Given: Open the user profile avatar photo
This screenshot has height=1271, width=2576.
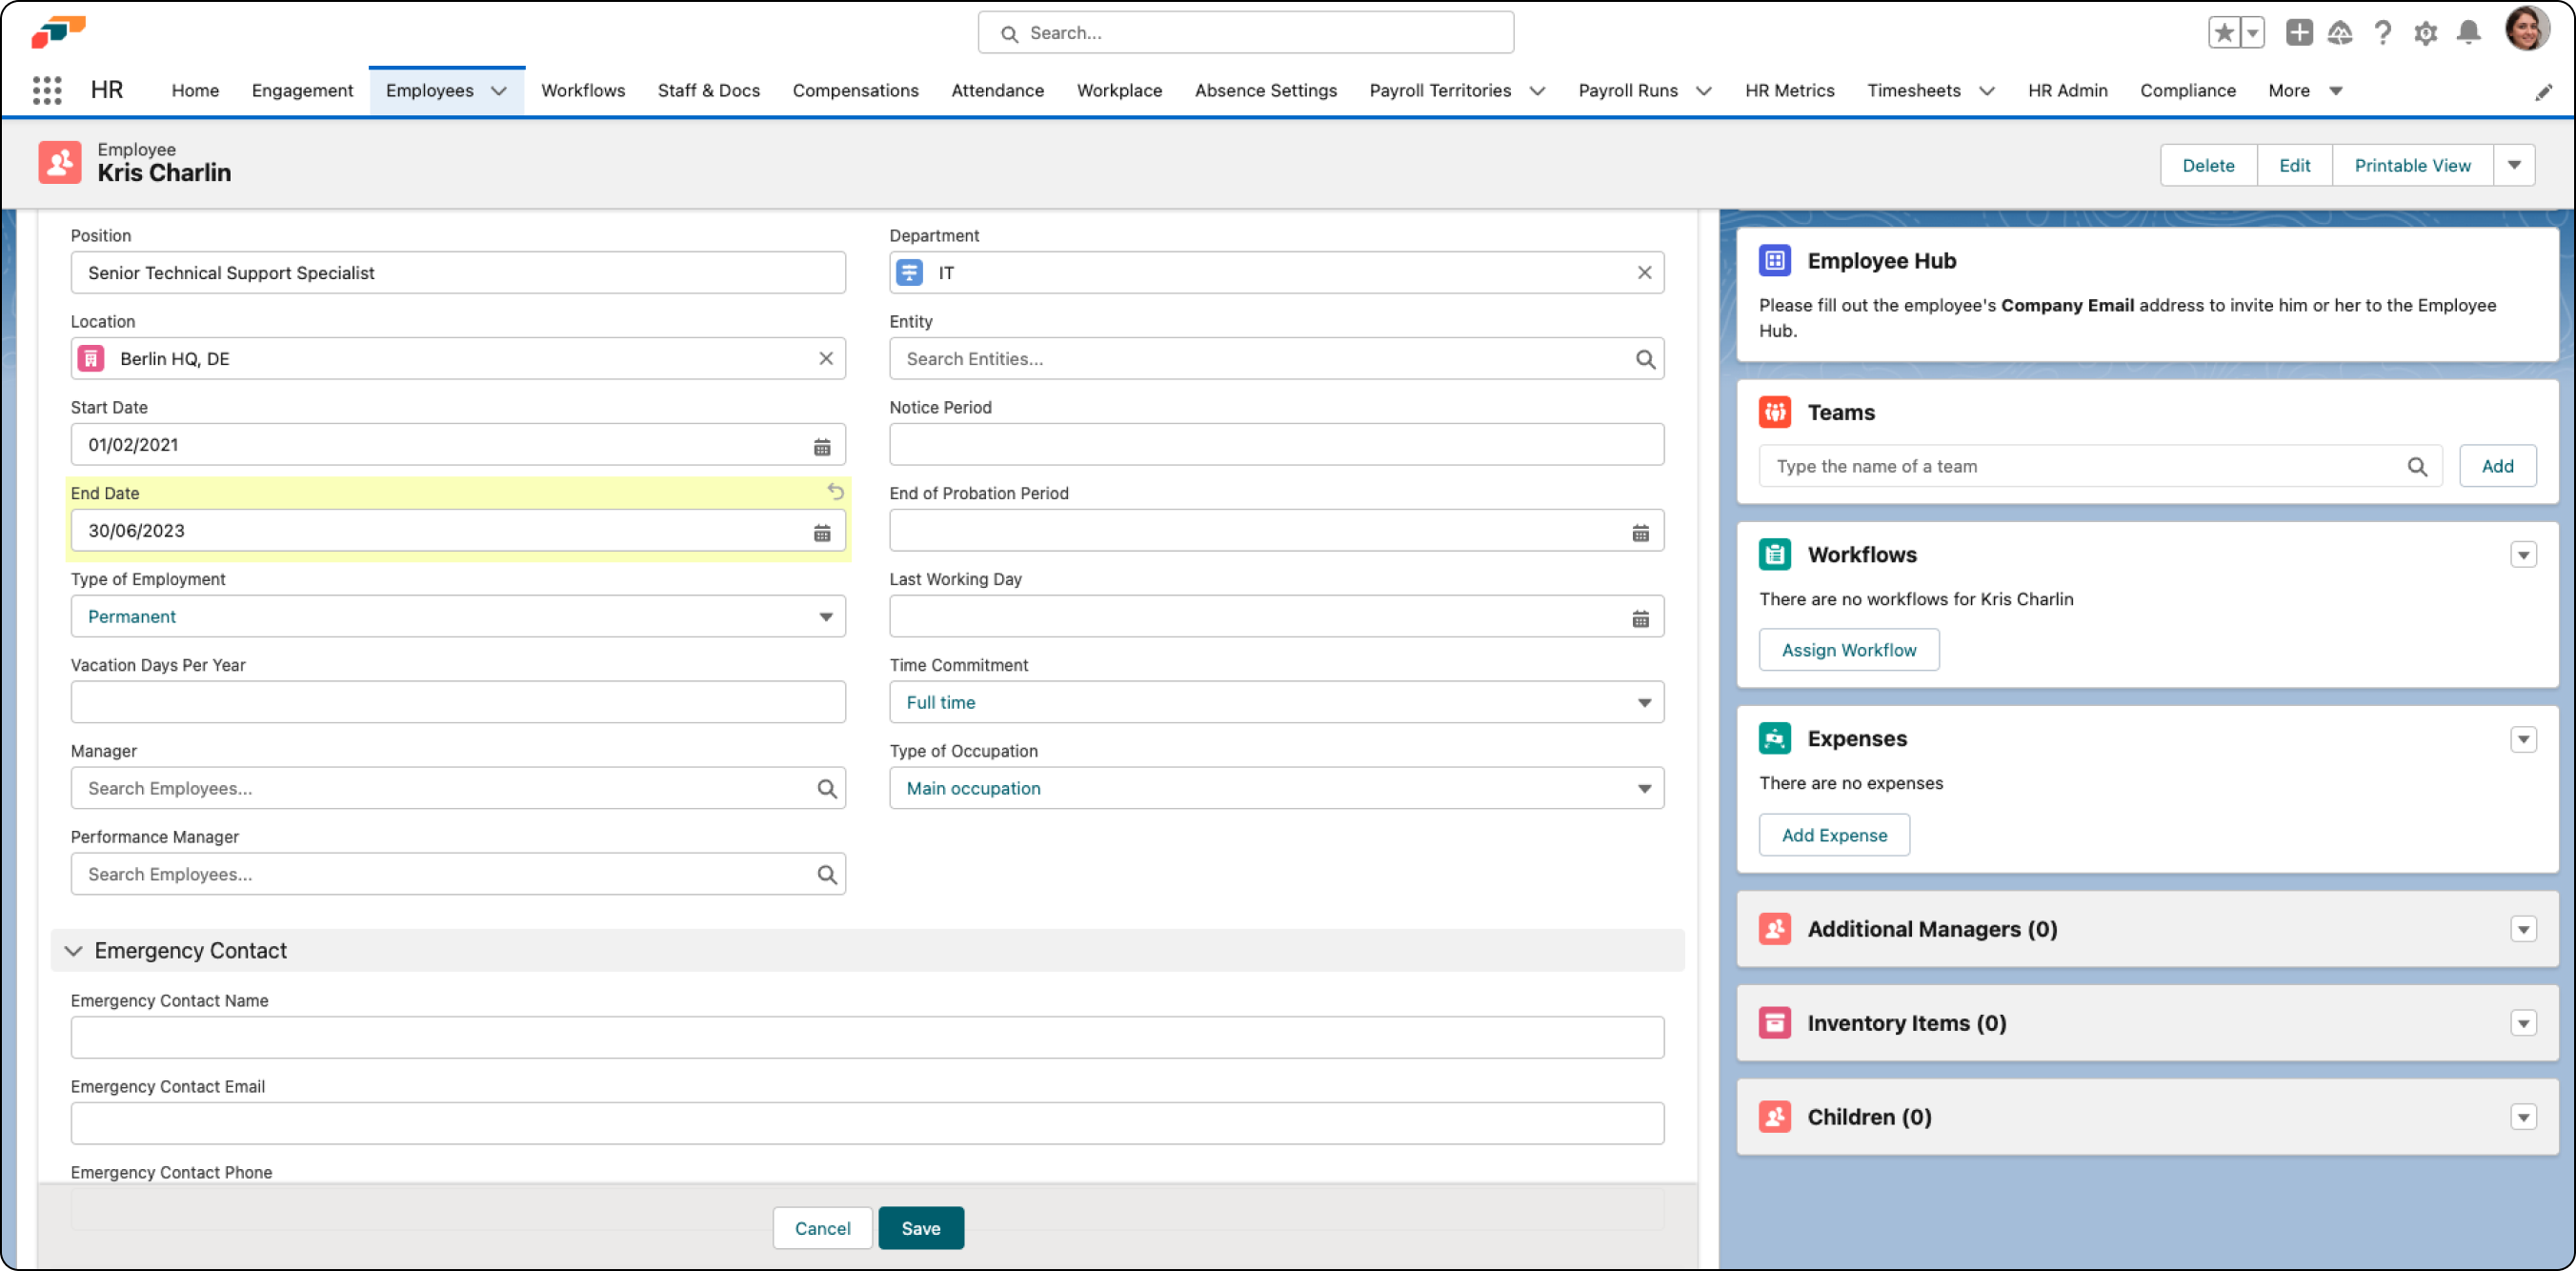Looking at the screenshot, I should pos(2529,28).
